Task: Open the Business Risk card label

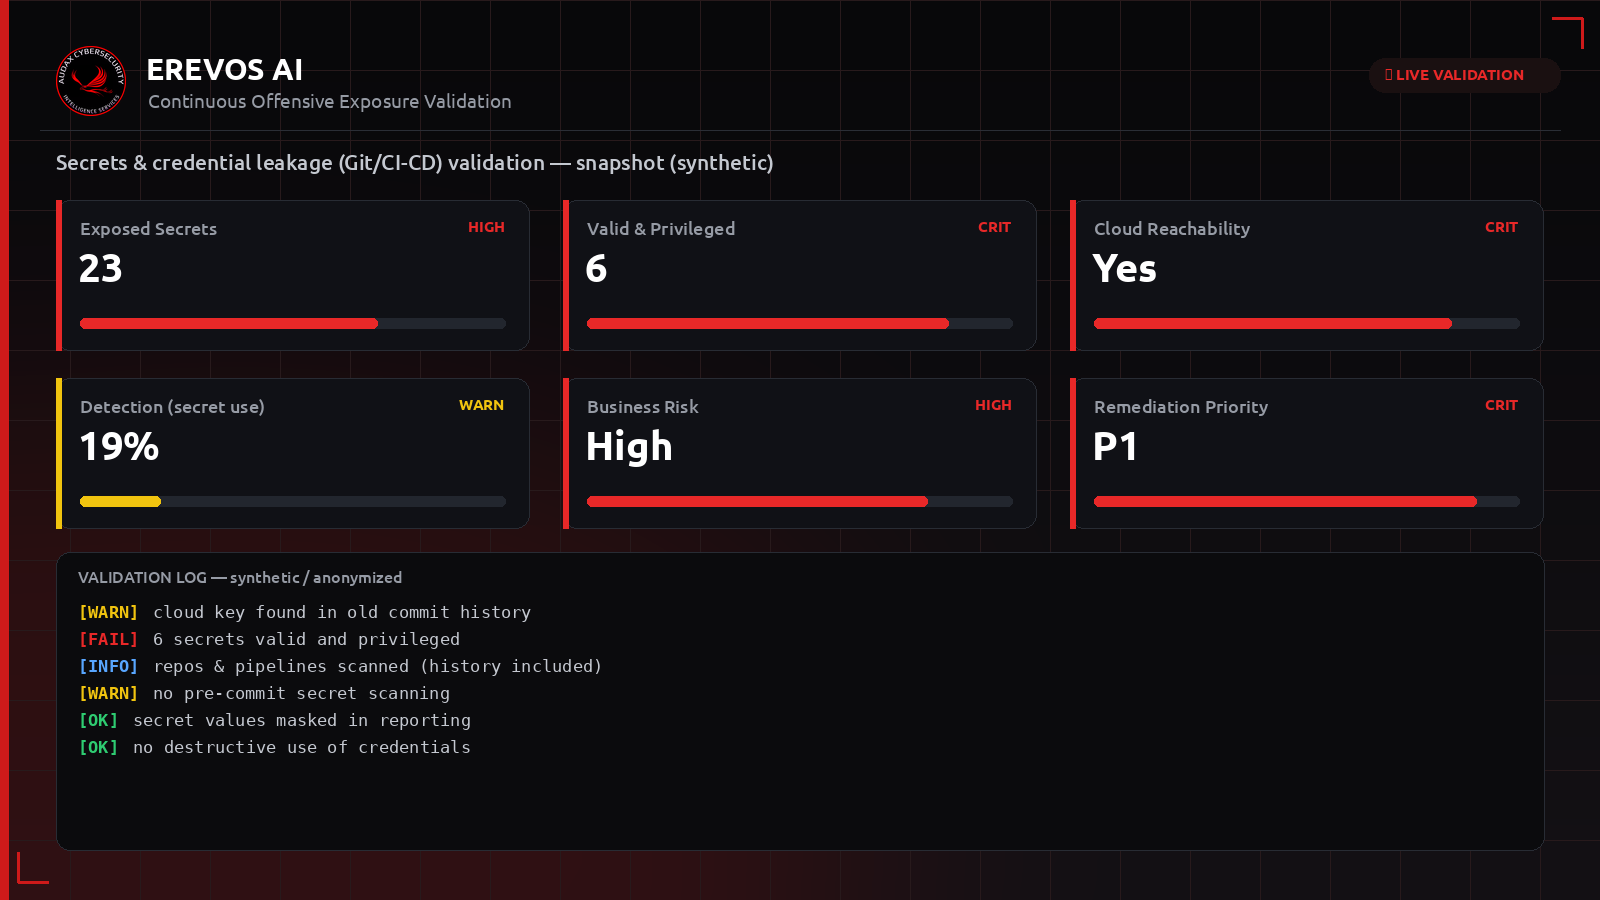Action: tap(643, 407)
